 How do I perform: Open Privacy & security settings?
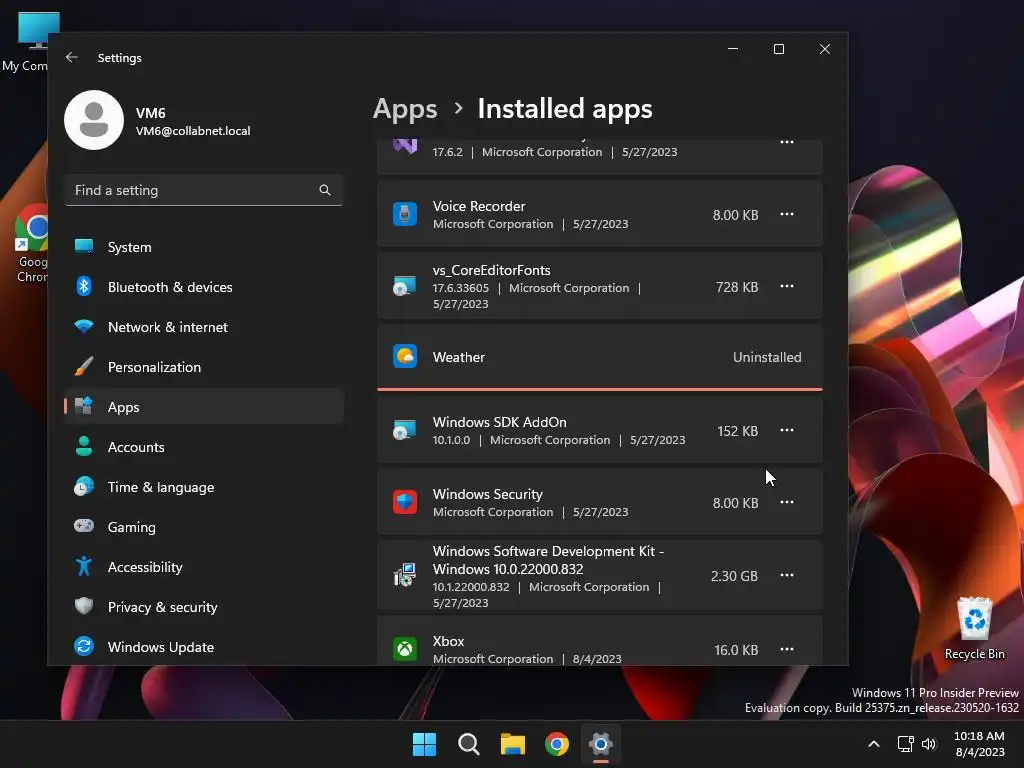(204, 607)
